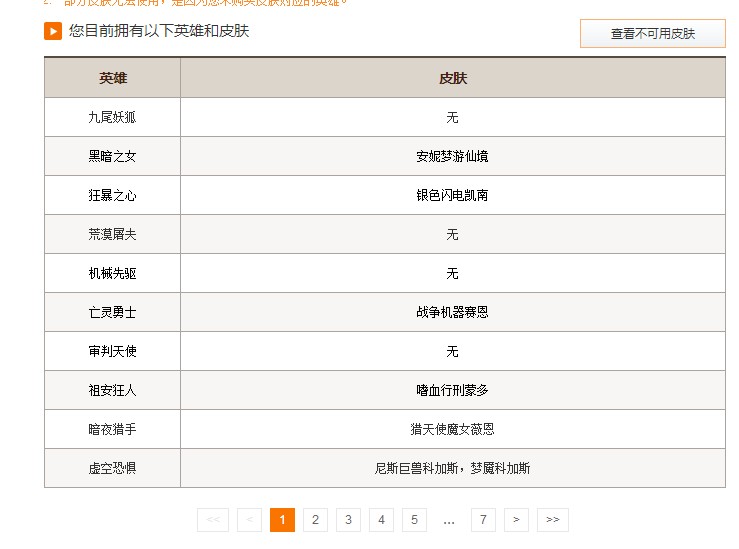Go to page 2
Screen dimensions: 739x549
click(315, 520)
